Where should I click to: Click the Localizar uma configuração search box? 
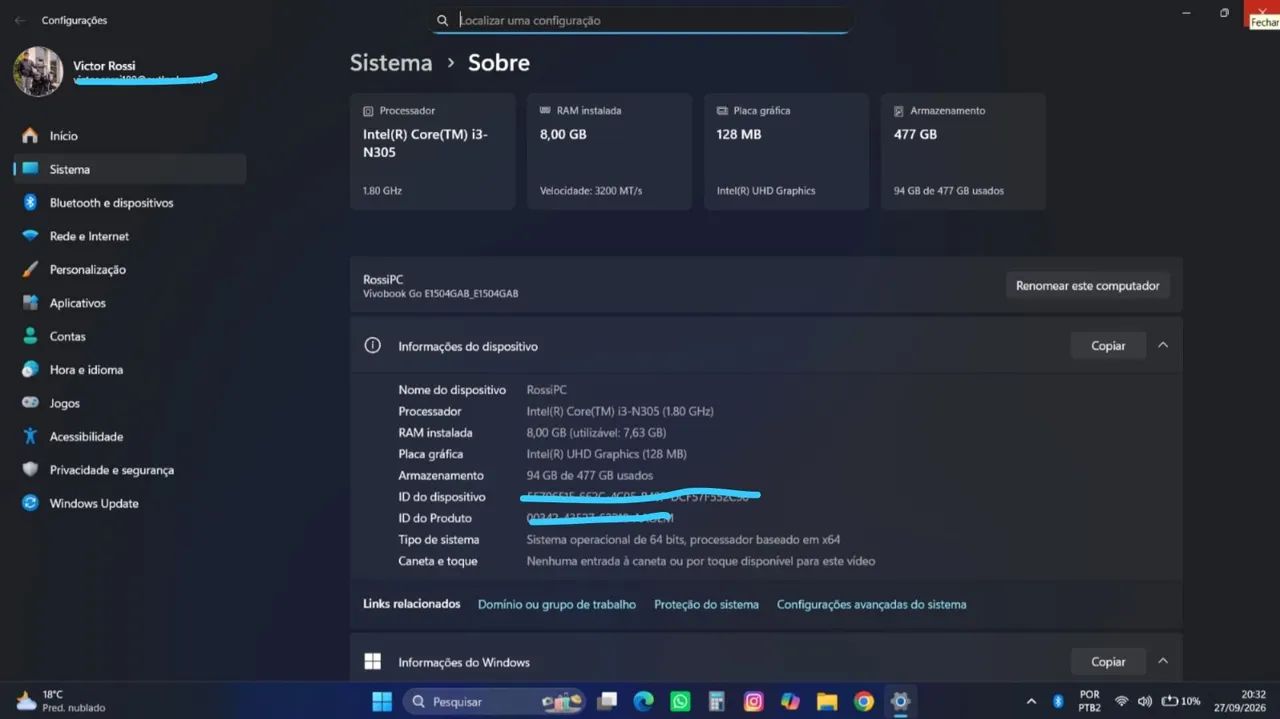pos(642,20)
